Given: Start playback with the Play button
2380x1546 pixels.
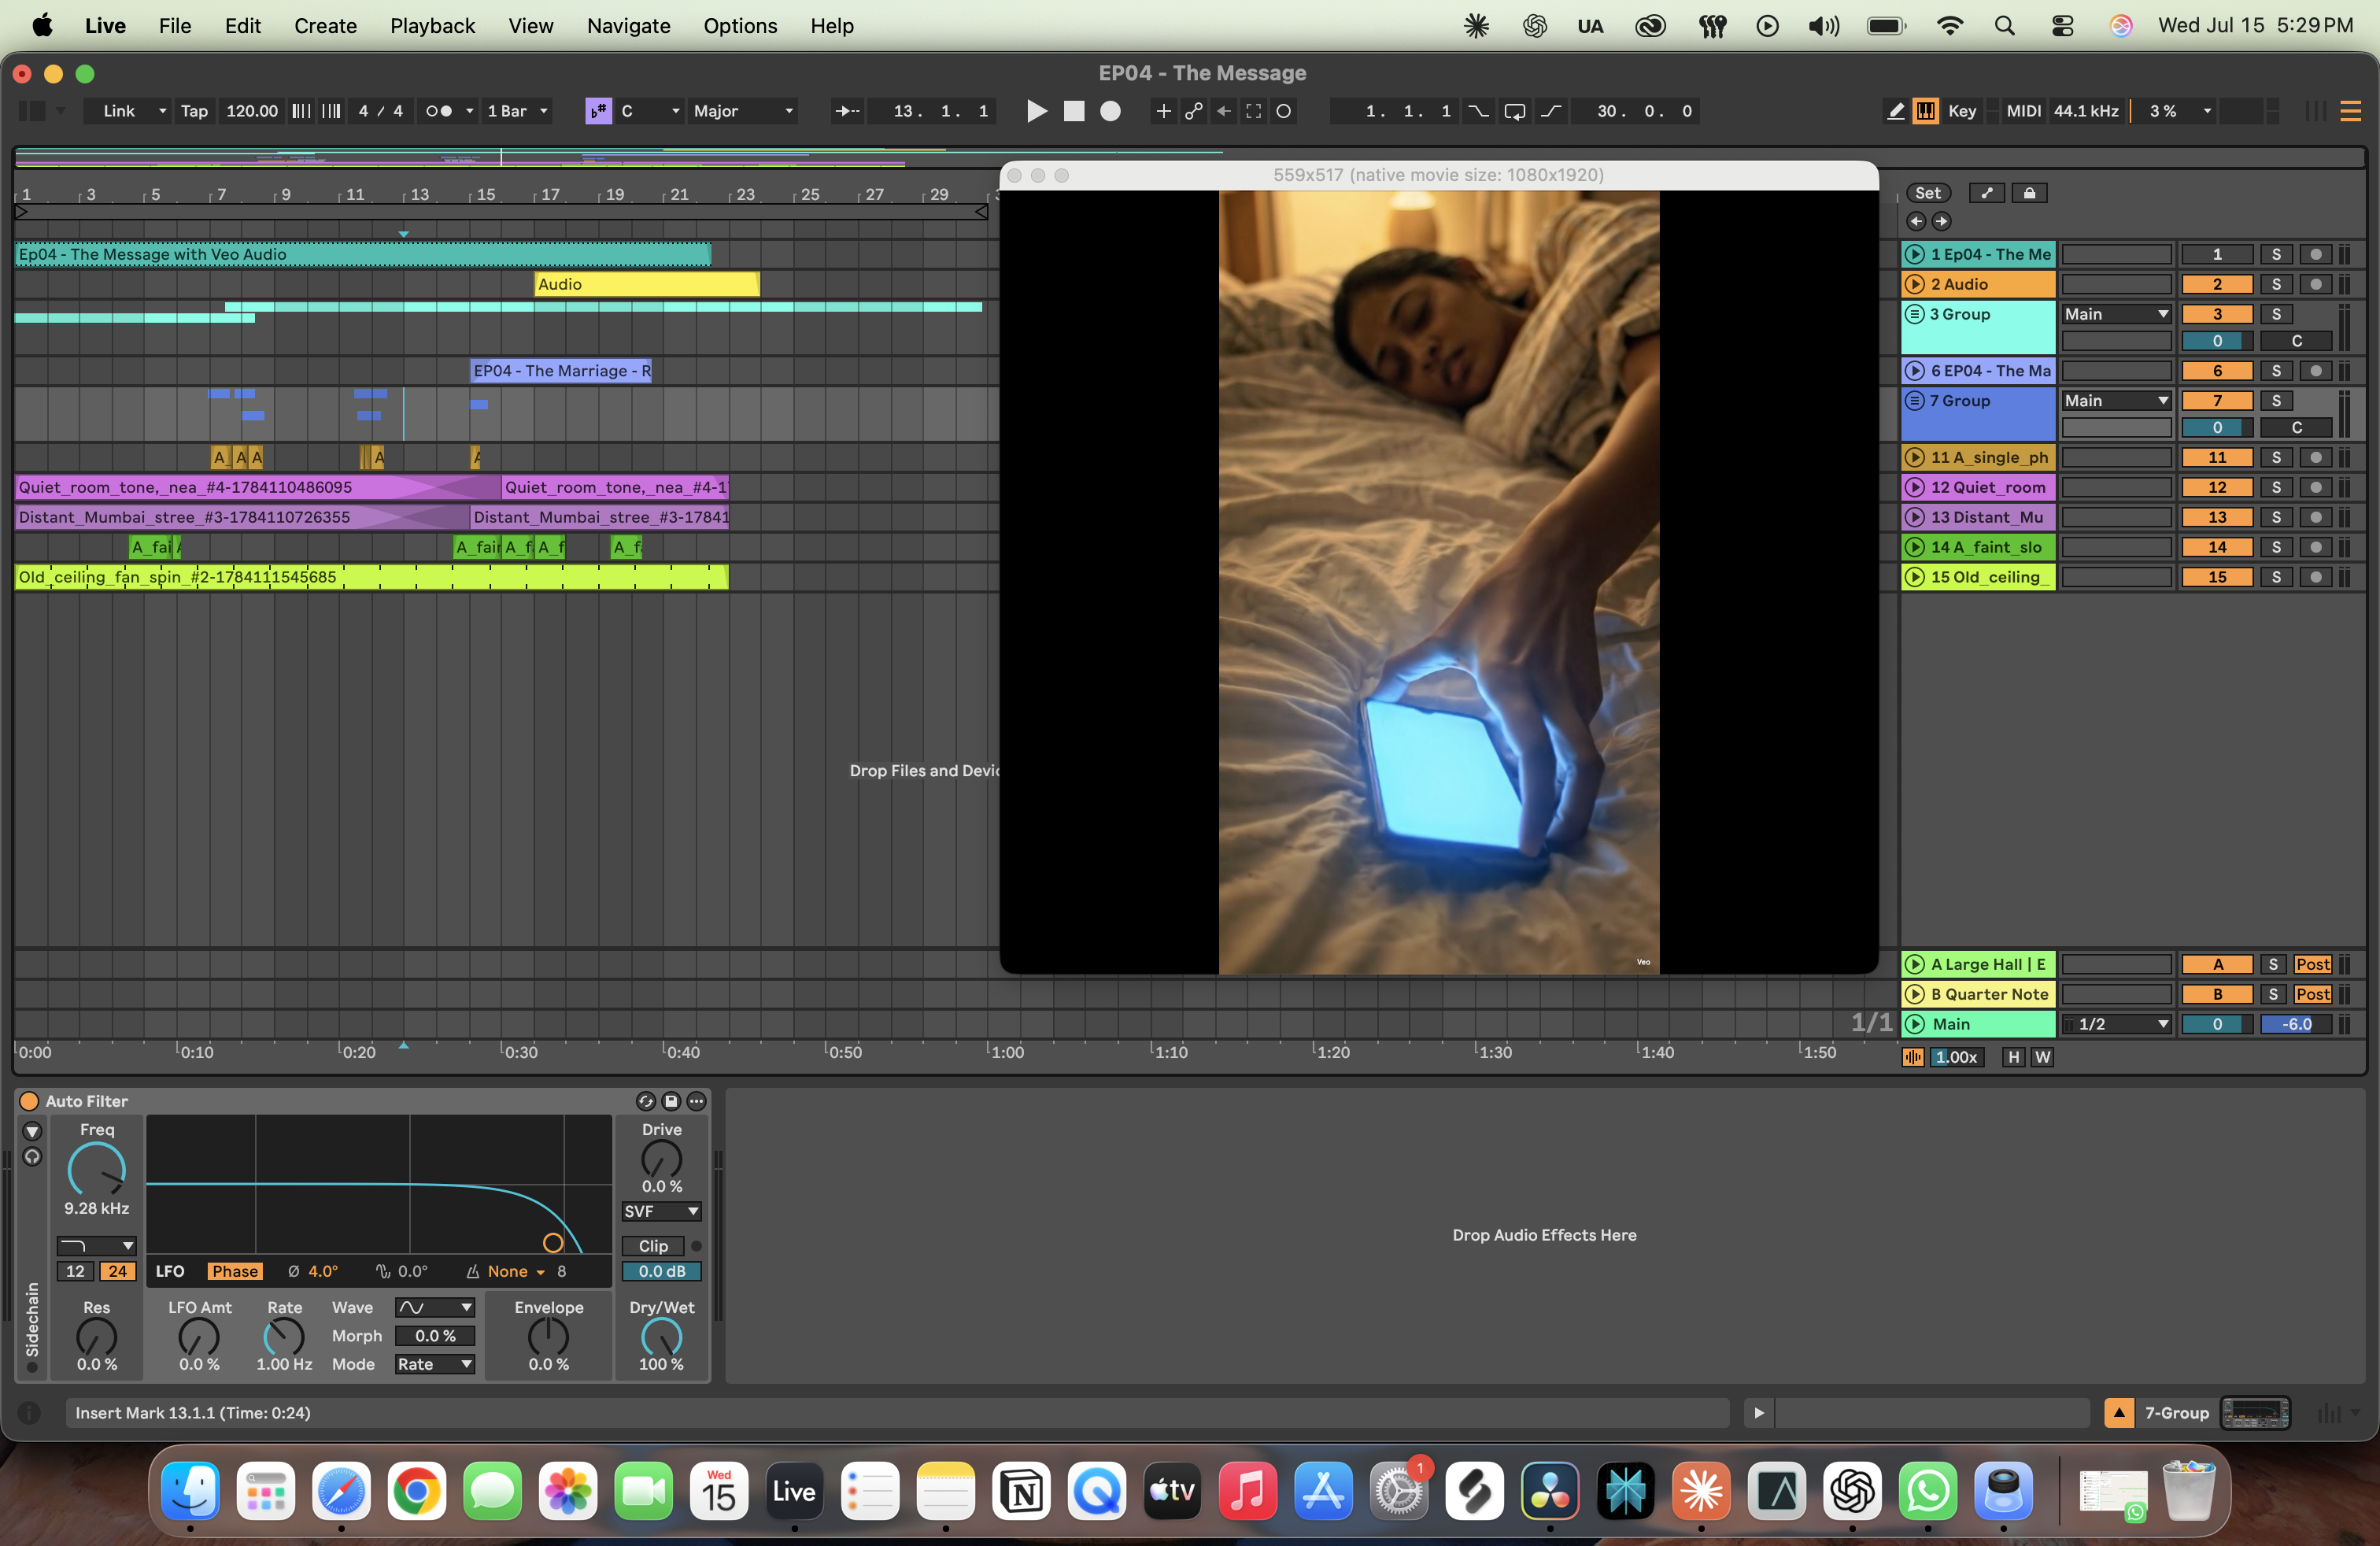Looking at the screenshot, I should click(x=1037, y=111).
